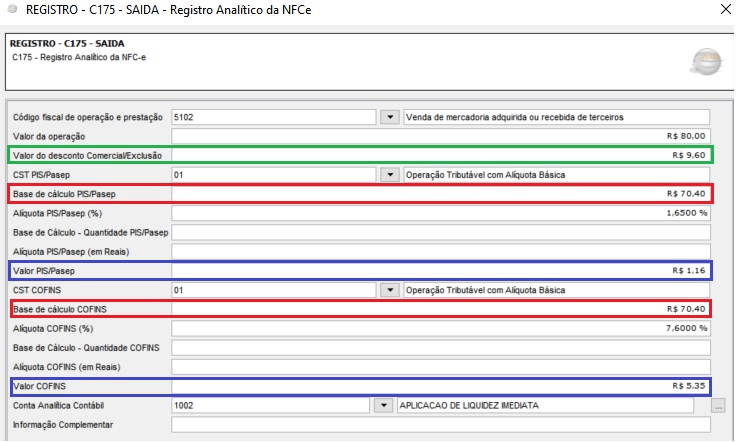
Task: Click the ellipsis browse button for Conta Analítica
Action: (x=718, y=406)
